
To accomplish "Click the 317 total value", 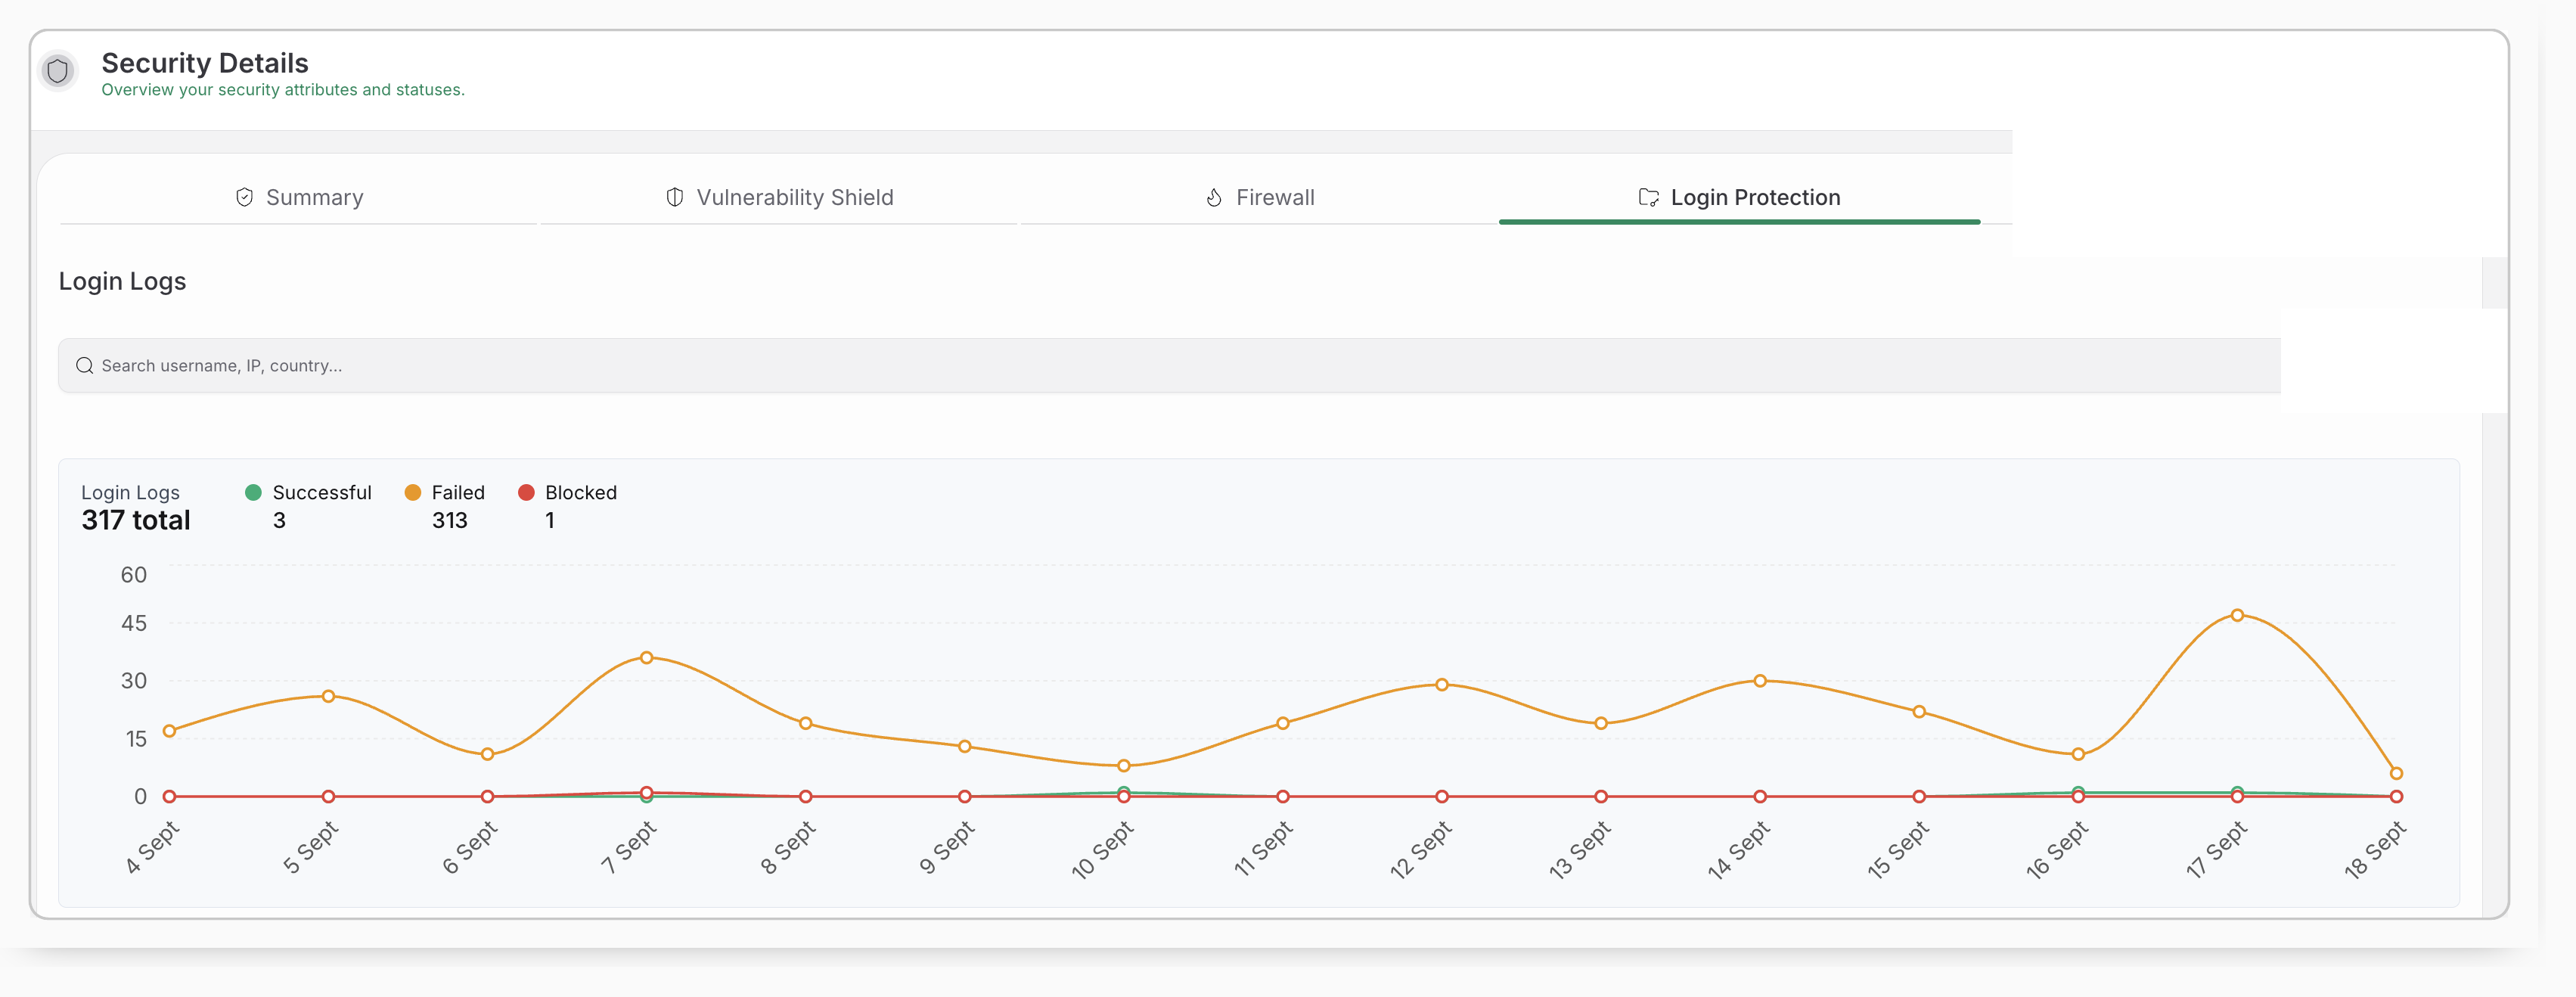I will [136, 521].
